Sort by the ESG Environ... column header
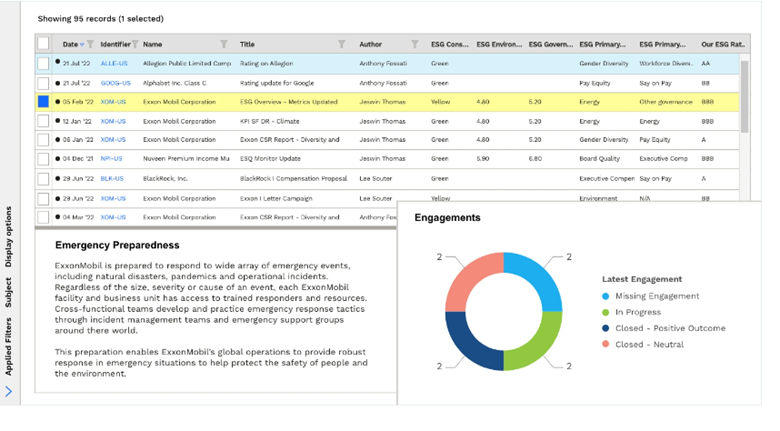780x431 pixels. pyautogui.click(x=499, y=44)
